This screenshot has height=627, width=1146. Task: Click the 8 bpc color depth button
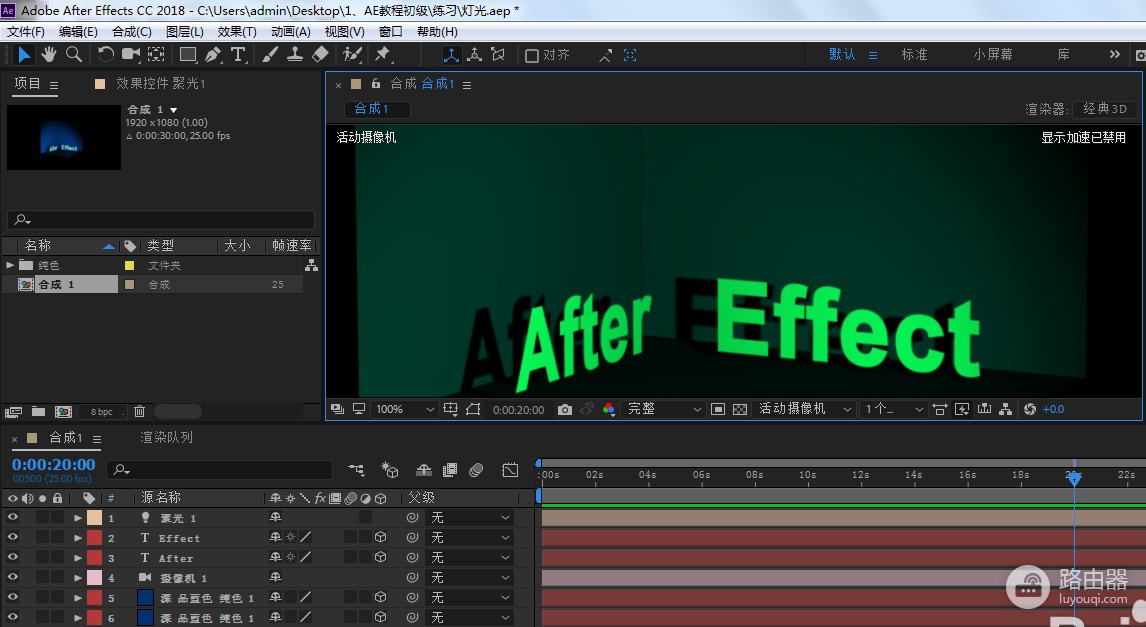point(102,411)
